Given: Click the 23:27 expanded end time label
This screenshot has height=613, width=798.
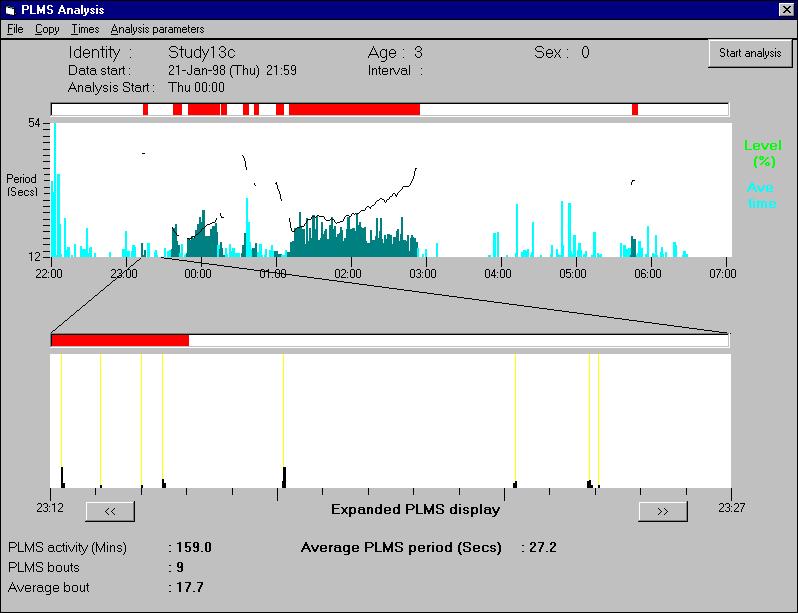Looking at the screenshot, I should (731, 508).
